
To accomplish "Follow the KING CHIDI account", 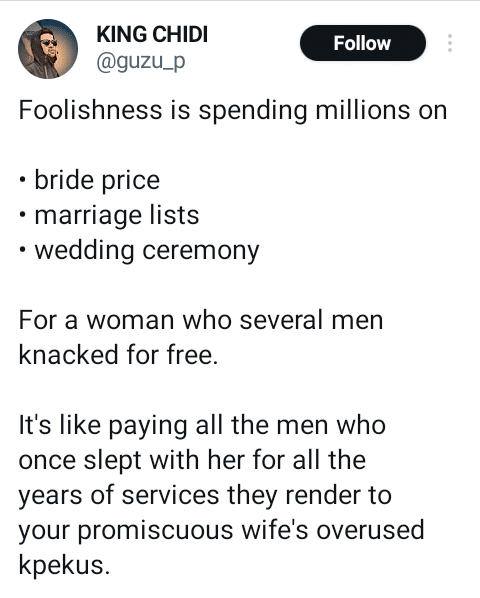I will (363, 43).
